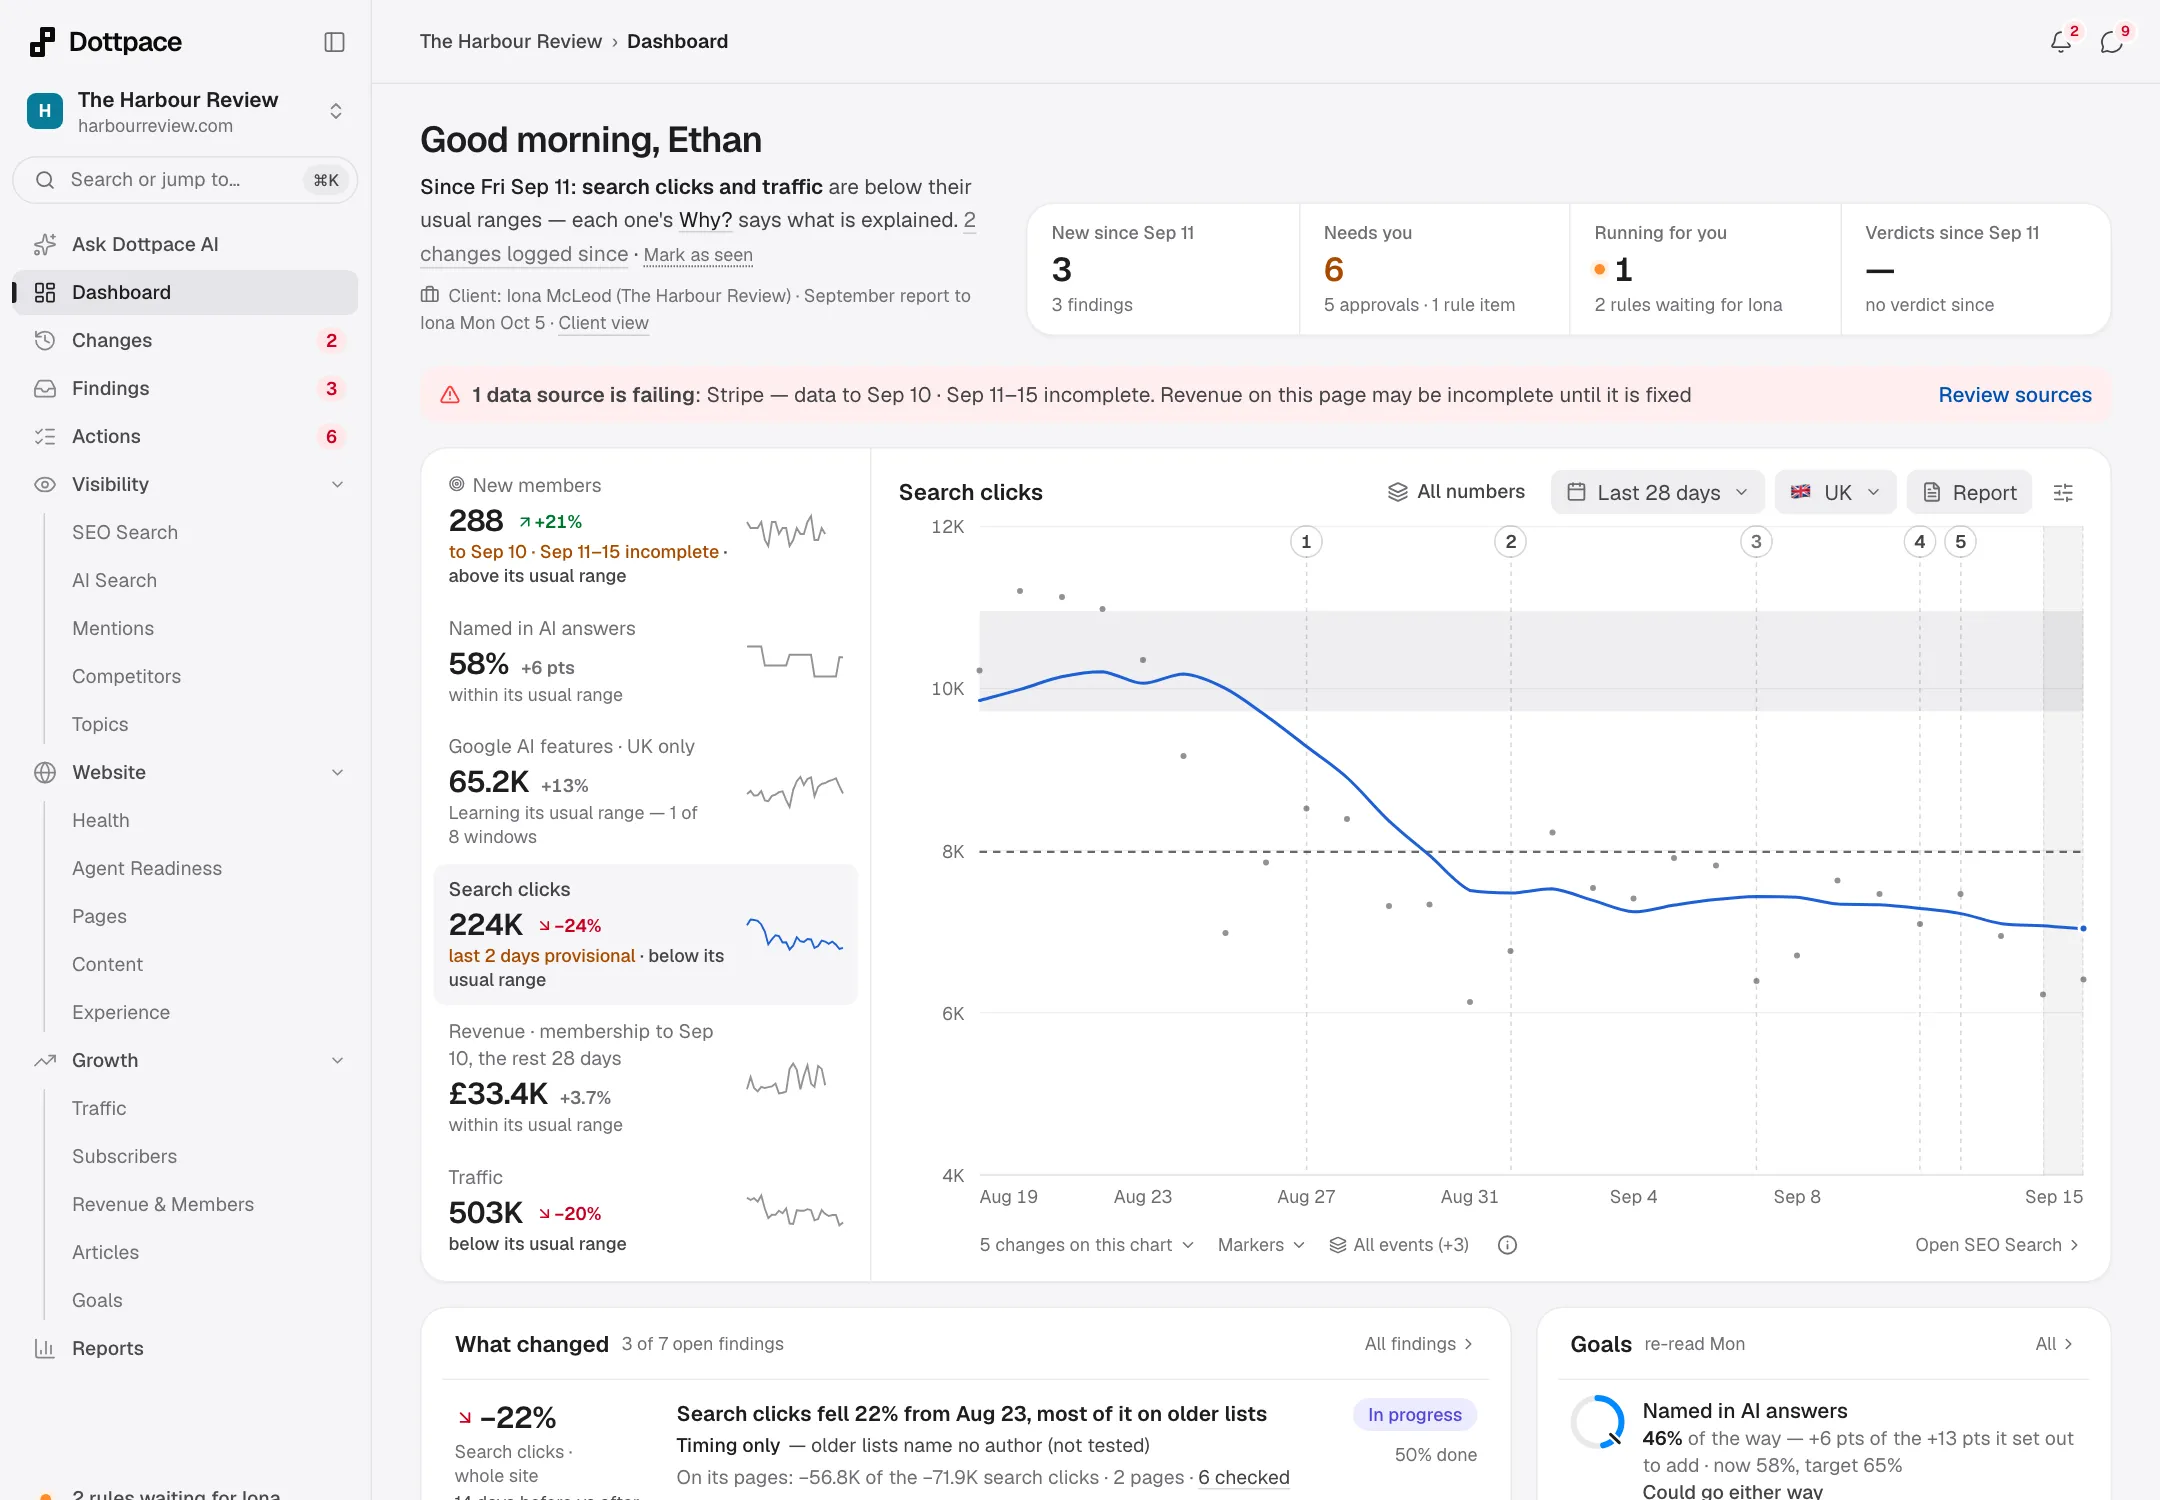This screenshot has width=2160, height=1500.
Task: Select the Traffic 503K metric card
Action: click(x=646, y=1210)
